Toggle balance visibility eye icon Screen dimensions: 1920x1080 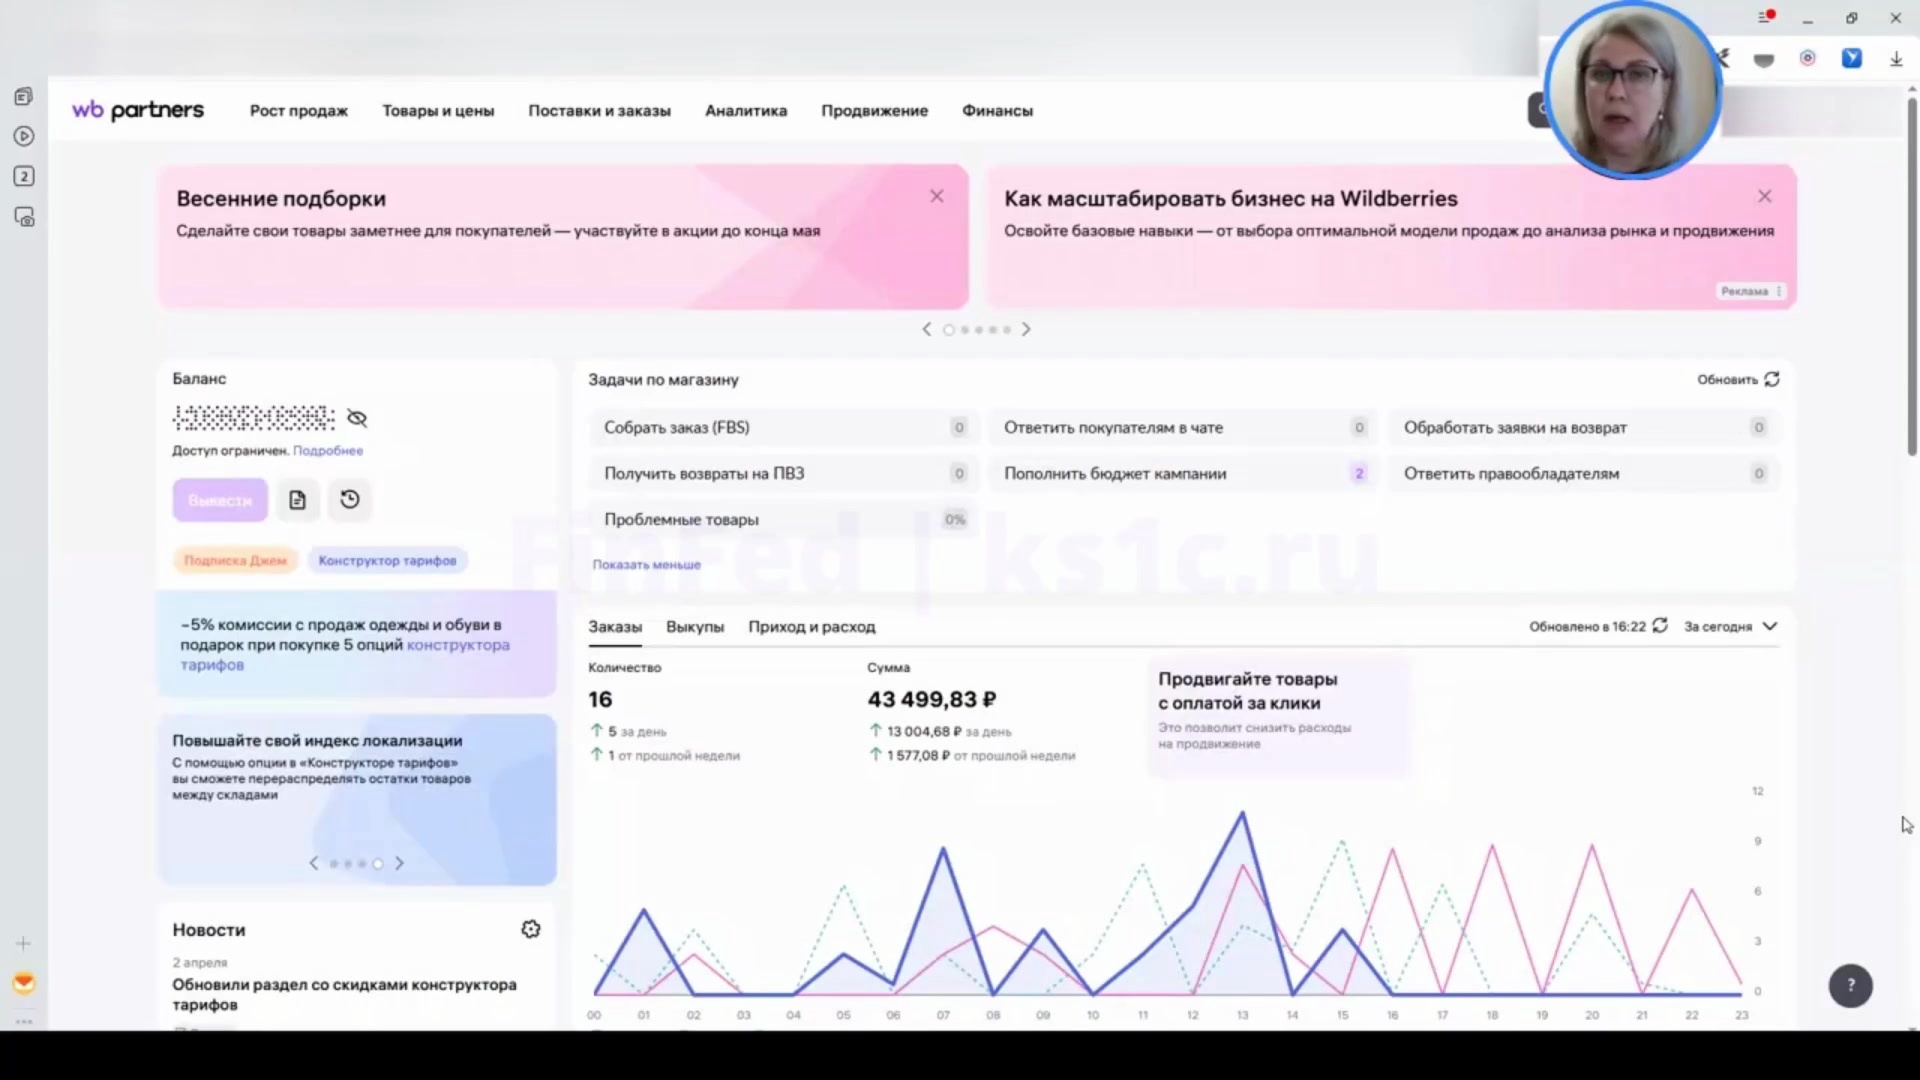[x=357, y=418]
